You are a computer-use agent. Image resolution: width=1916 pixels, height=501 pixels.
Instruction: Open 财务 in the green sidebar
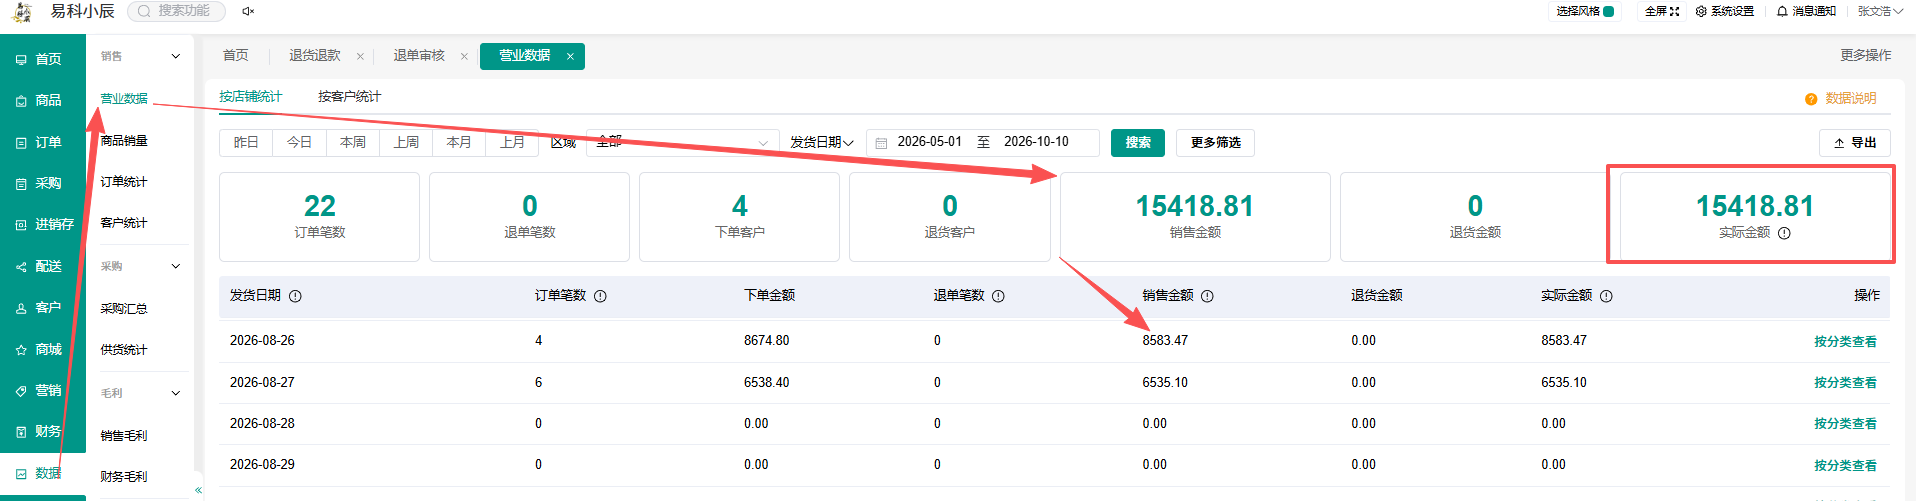click(39, 431)
